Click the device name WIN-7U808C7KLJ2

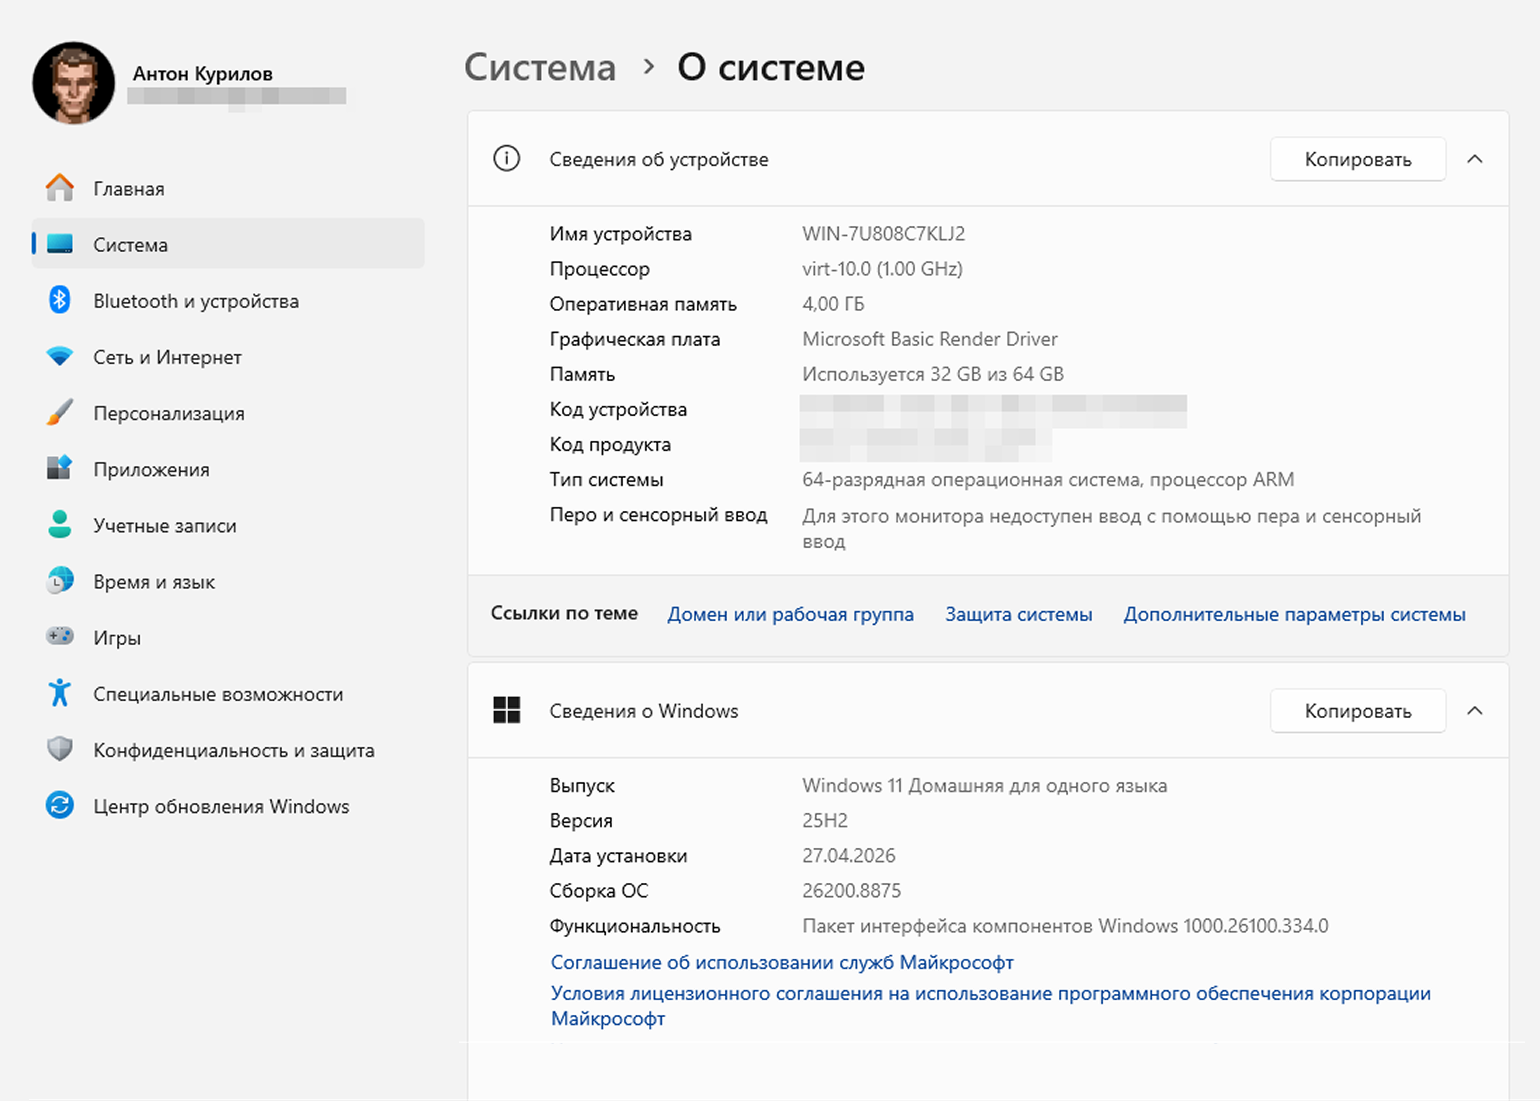coord(883,233)
